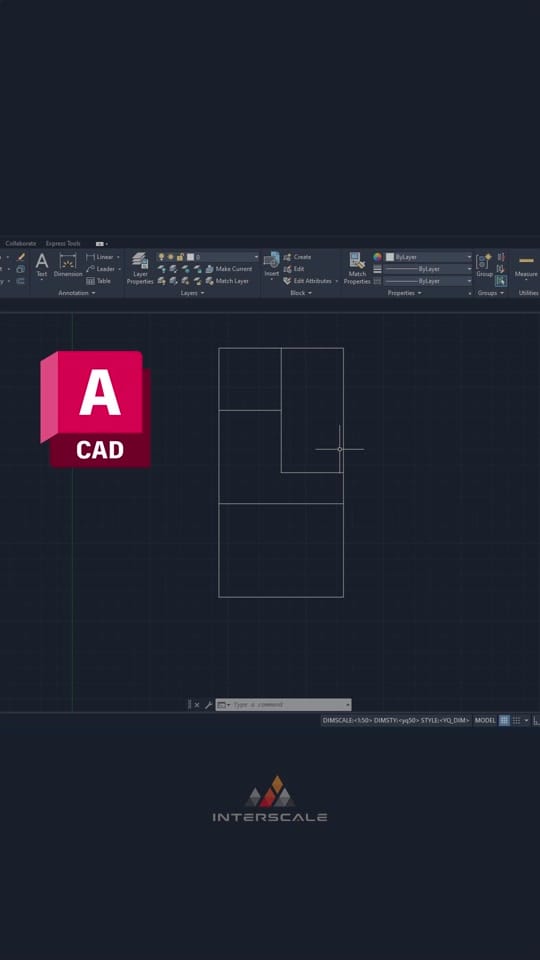The image size is (540, 960).
Task: Click the layer tool icon left of Match Layer
Action: click(x=209, y=281)
